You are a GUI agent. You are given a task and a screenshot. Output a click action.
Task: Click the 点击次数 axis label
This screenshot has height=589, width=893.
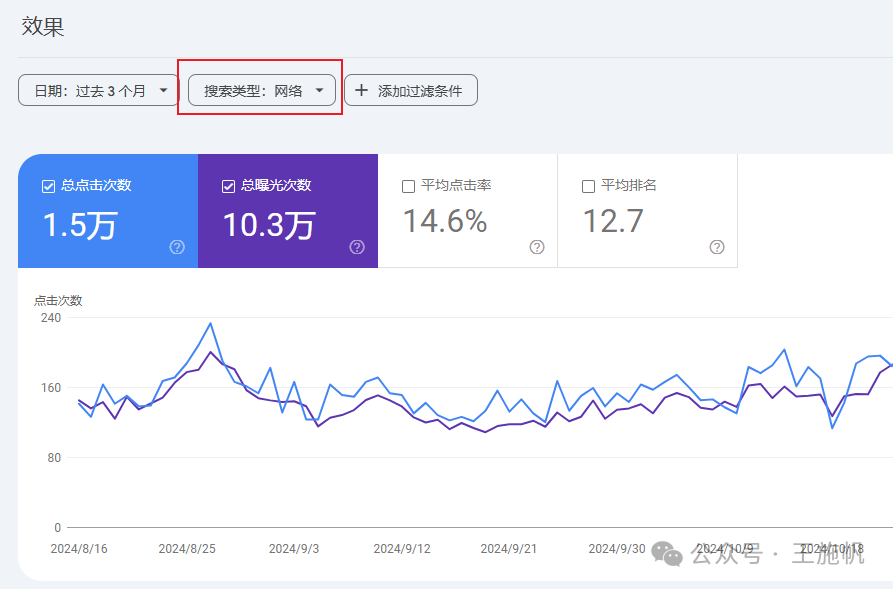click(58, 301)
